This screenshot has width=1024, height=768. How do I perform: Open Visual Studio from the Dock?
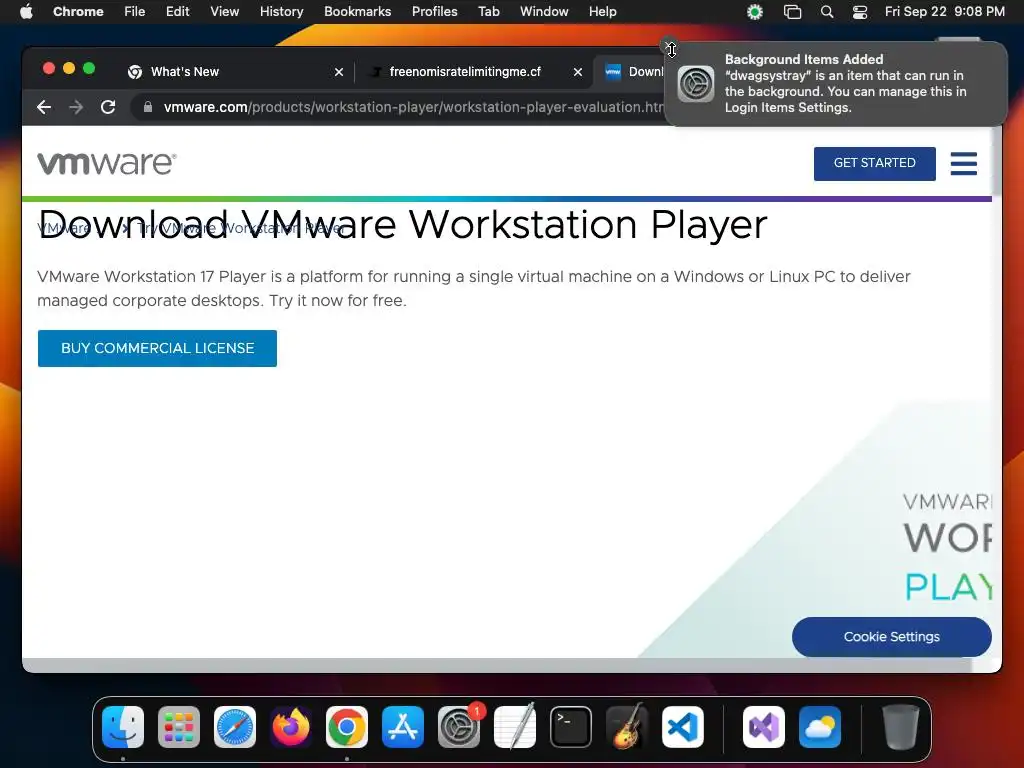(x=764, y=727)
